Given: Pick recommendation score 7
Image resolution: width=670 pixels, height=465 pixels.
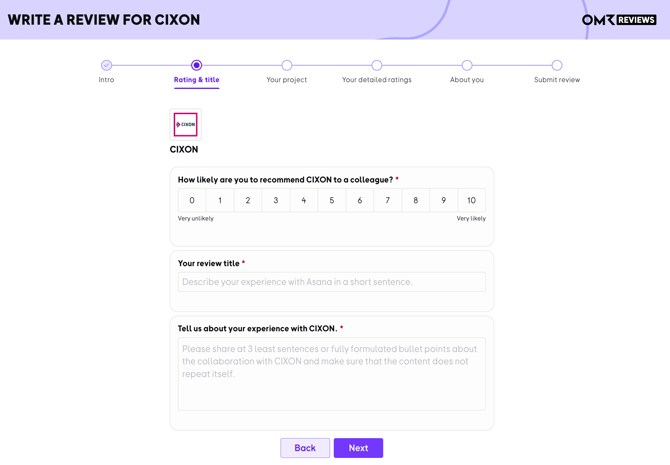Looking at the screenshot, I should pos(388,200).
